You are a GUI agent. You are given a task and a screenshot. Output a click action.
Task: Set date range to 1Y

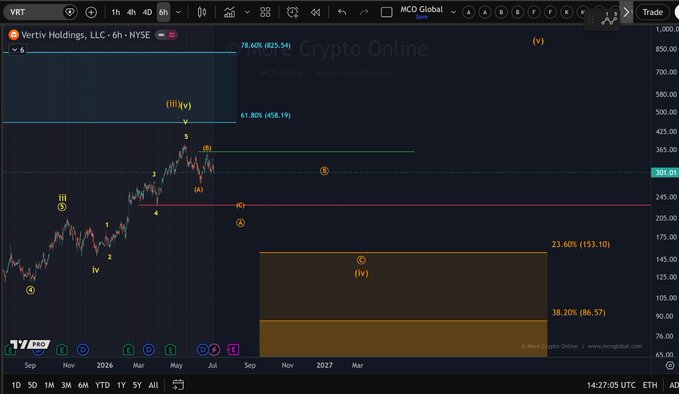(x=121, y=385)
